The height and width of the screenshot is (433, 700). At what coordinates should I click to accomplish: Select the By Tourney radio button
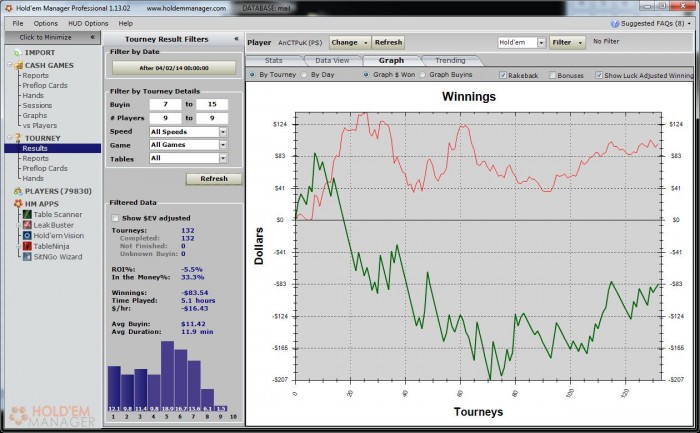click(x=252, y=75)
